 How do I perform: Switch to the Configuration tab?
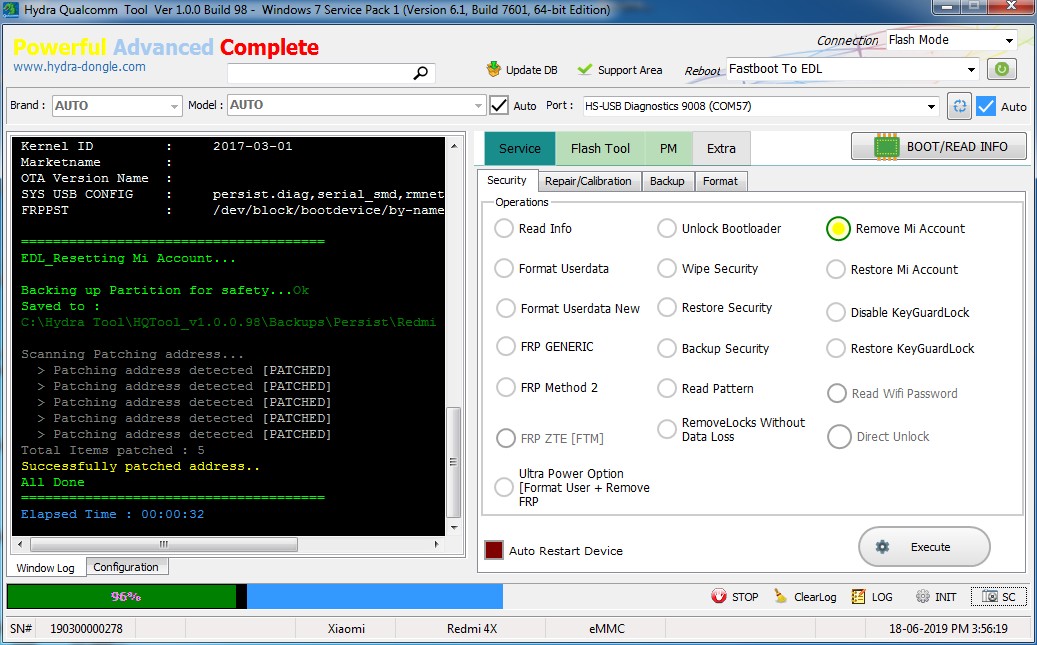point(126,567)
